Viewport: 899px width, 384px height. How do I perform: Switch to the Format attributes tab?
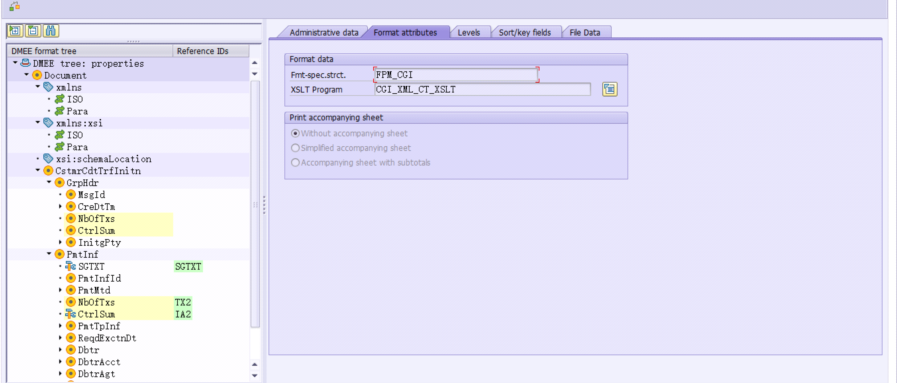pyautogui.click(x=405, y=33)
